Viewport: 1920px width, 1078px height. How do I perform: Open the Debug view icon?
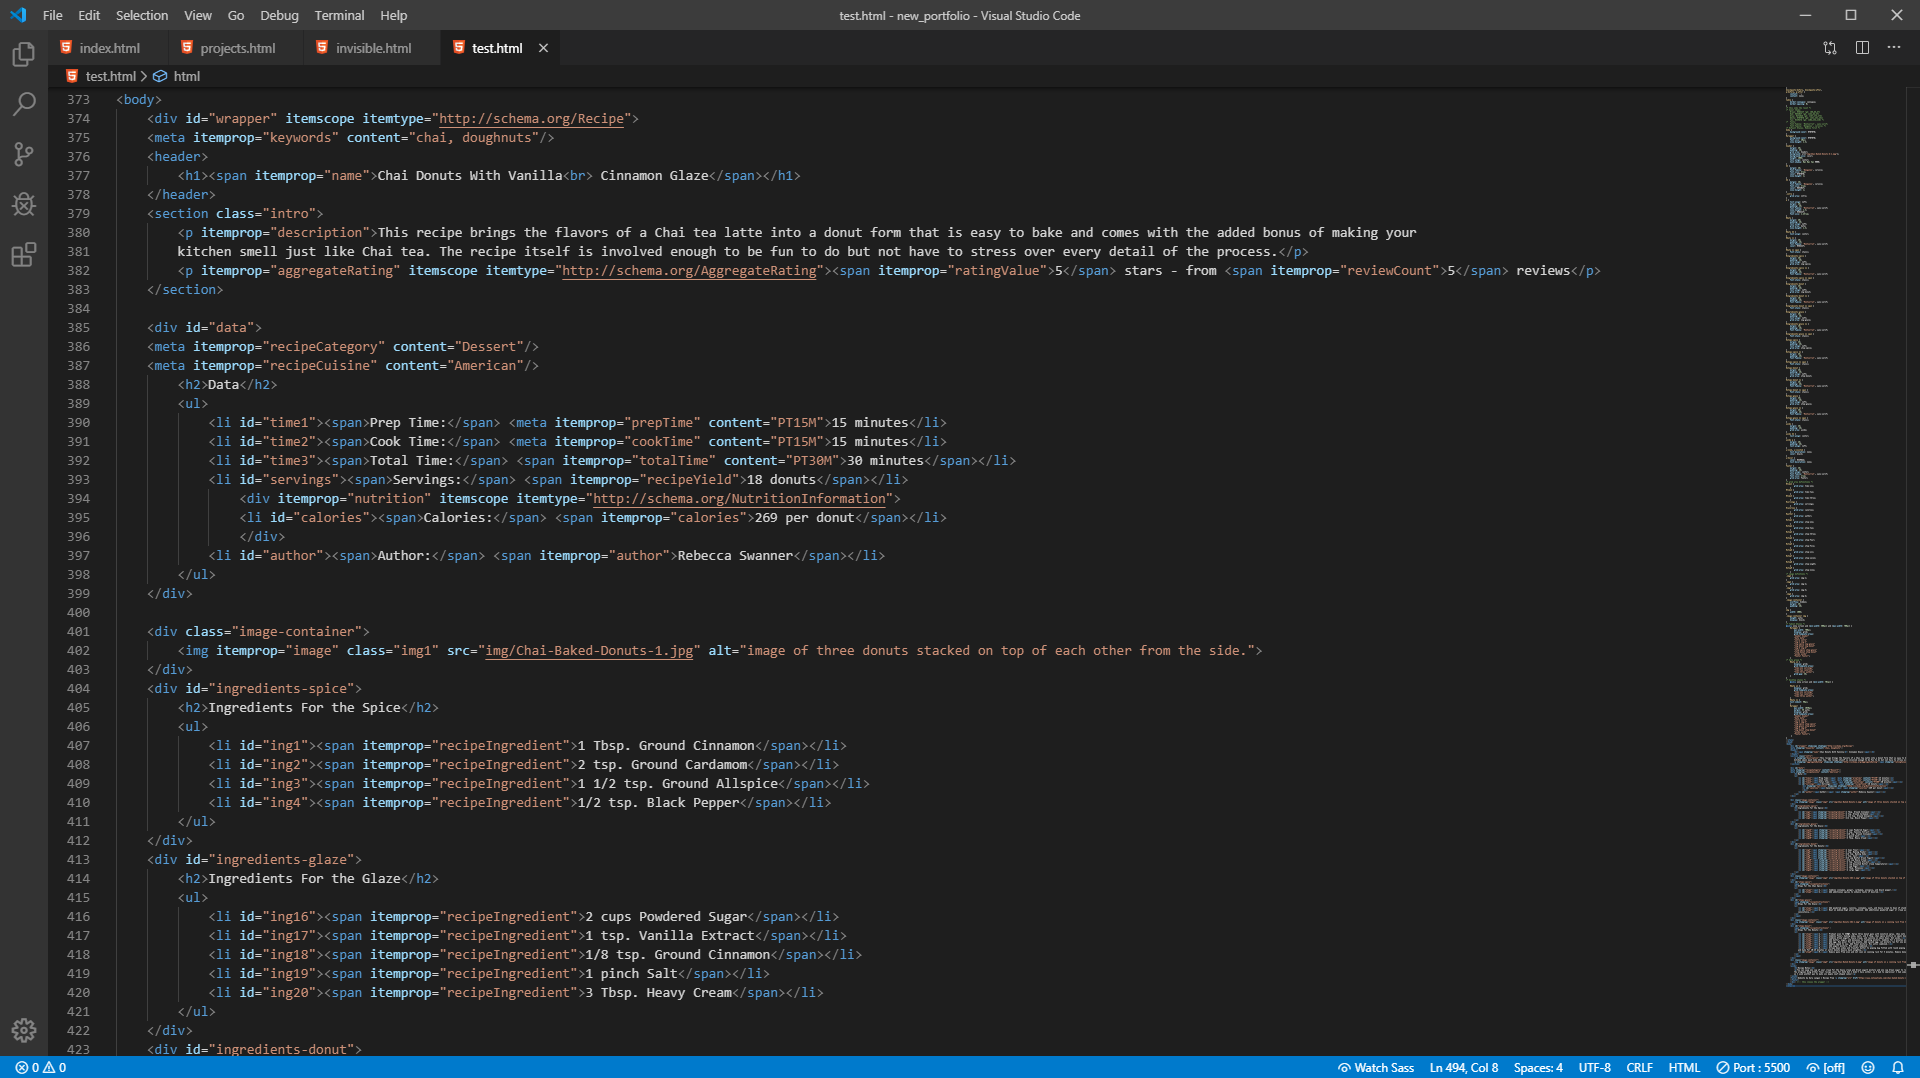pos(24,204)
